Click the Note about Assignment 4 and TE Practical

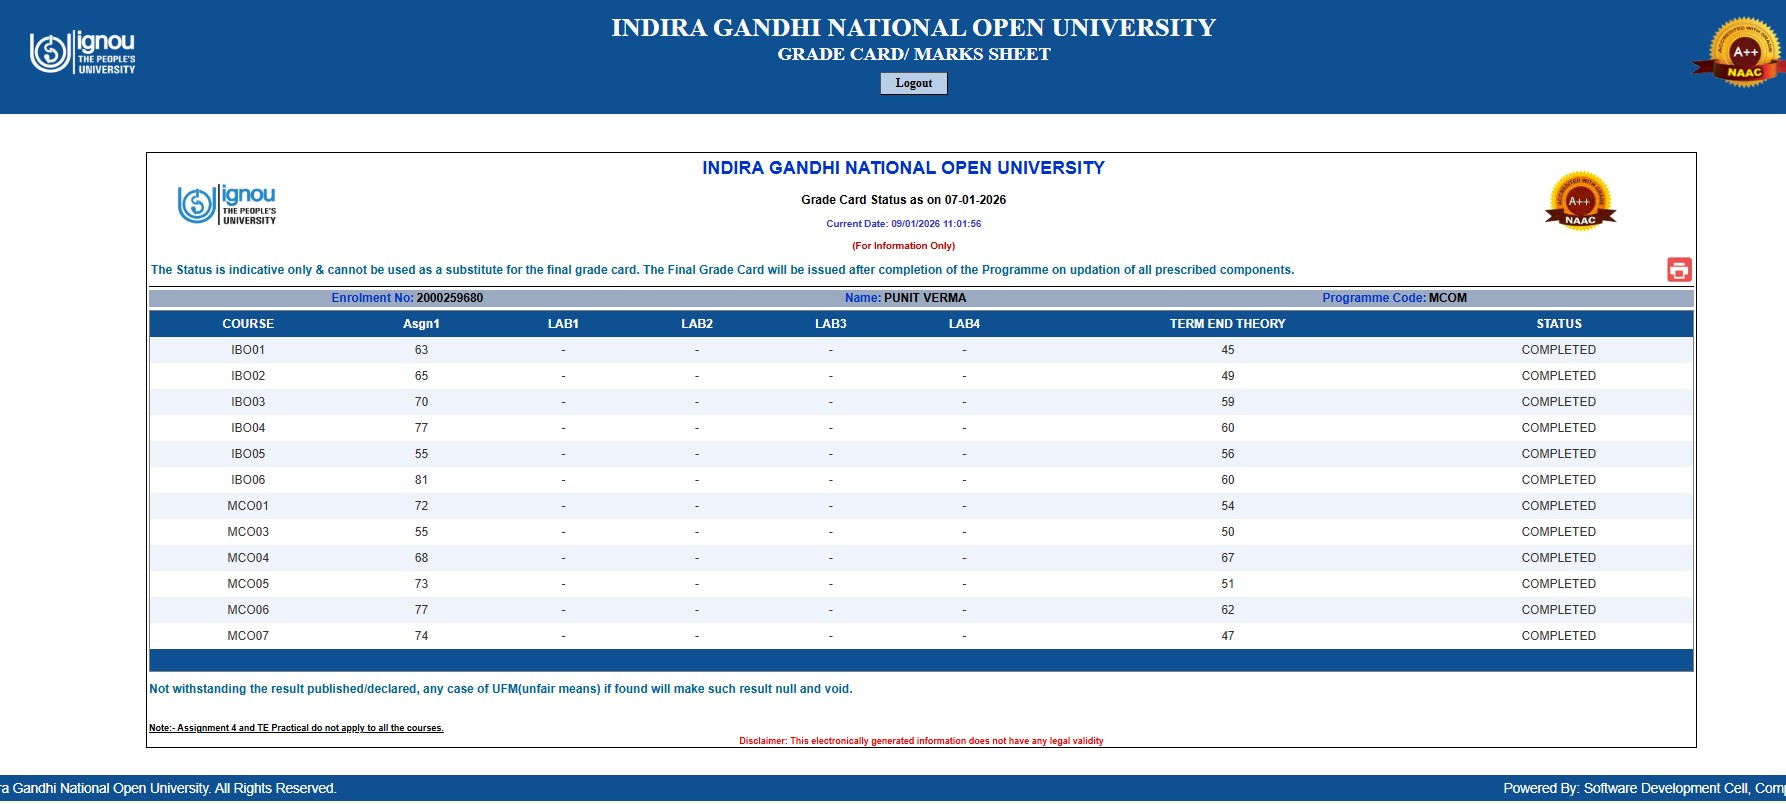click(x=296, y=728)
